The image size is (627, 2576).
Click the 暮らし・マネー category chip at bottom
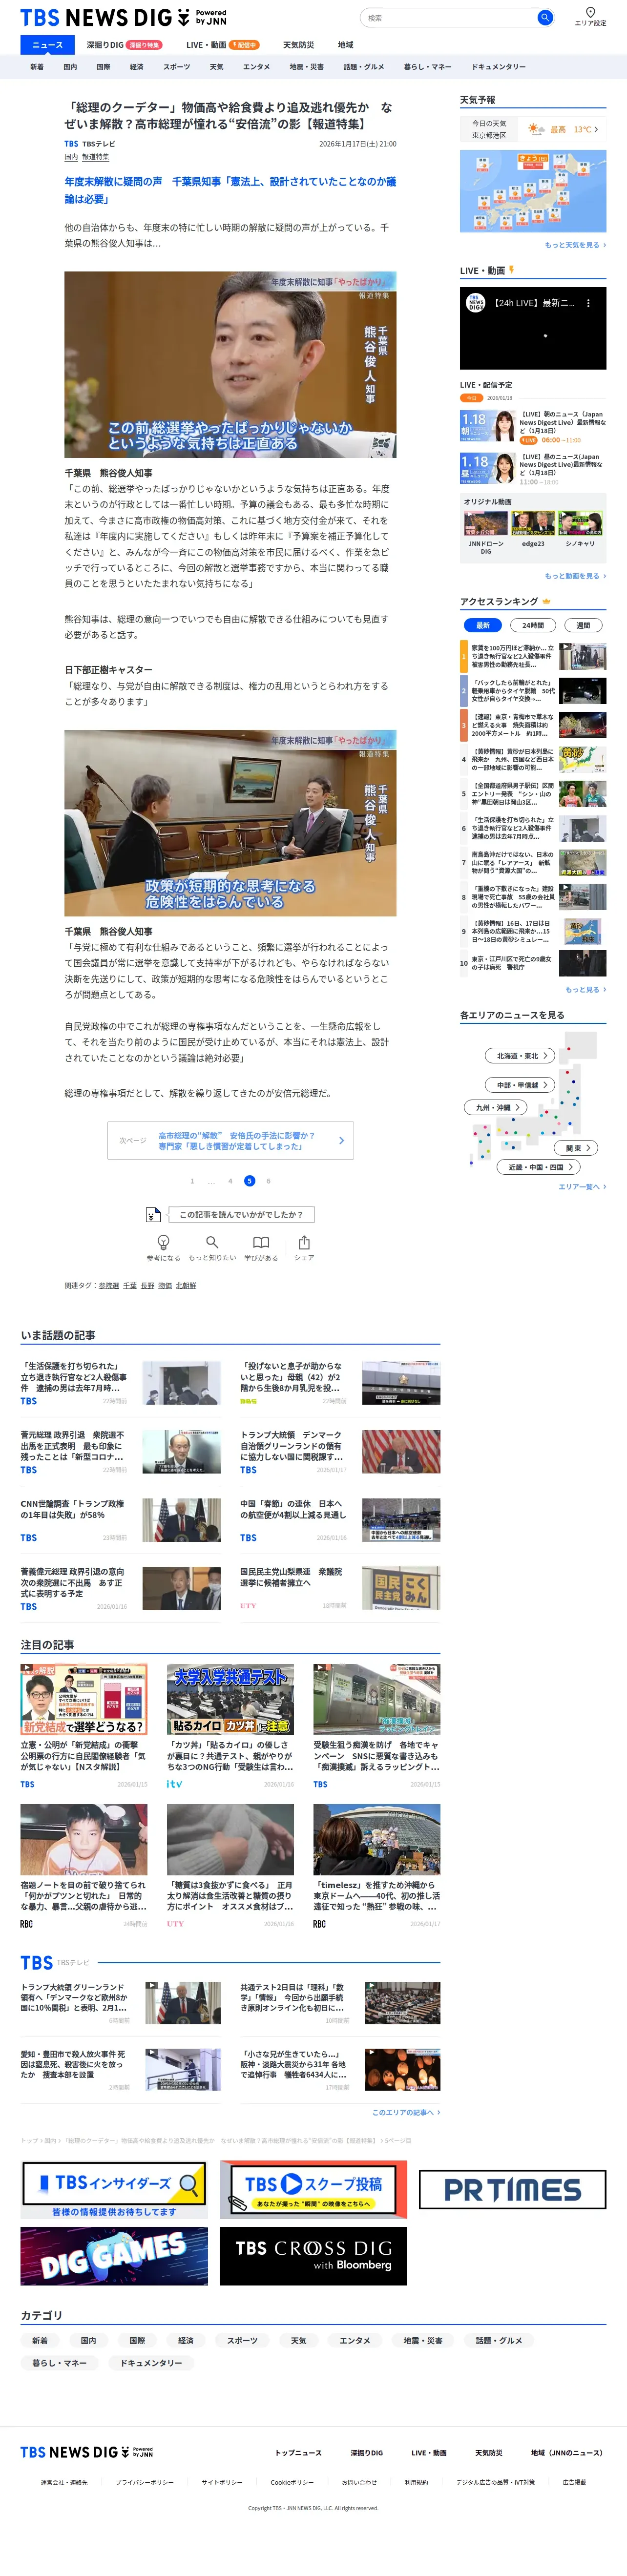pyautogui.click(x=59, y=2362)
